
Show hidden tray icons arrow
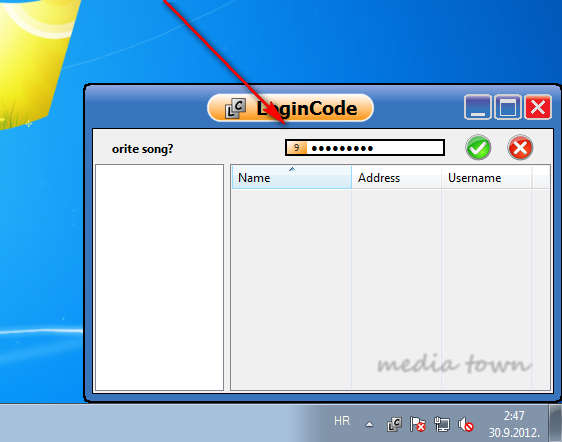click(370, 425)
